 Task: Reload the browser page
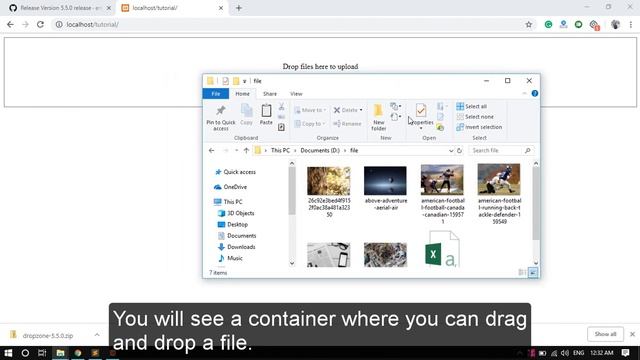40,24
